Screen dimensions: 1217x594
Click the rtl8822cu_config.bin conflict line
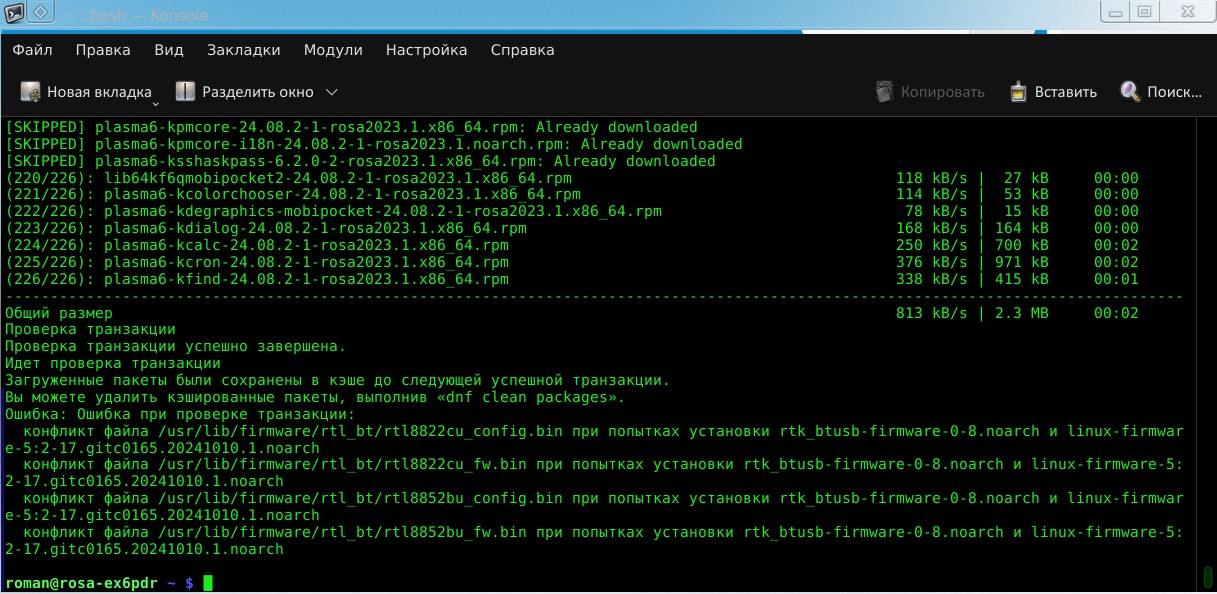pos(594,440)
